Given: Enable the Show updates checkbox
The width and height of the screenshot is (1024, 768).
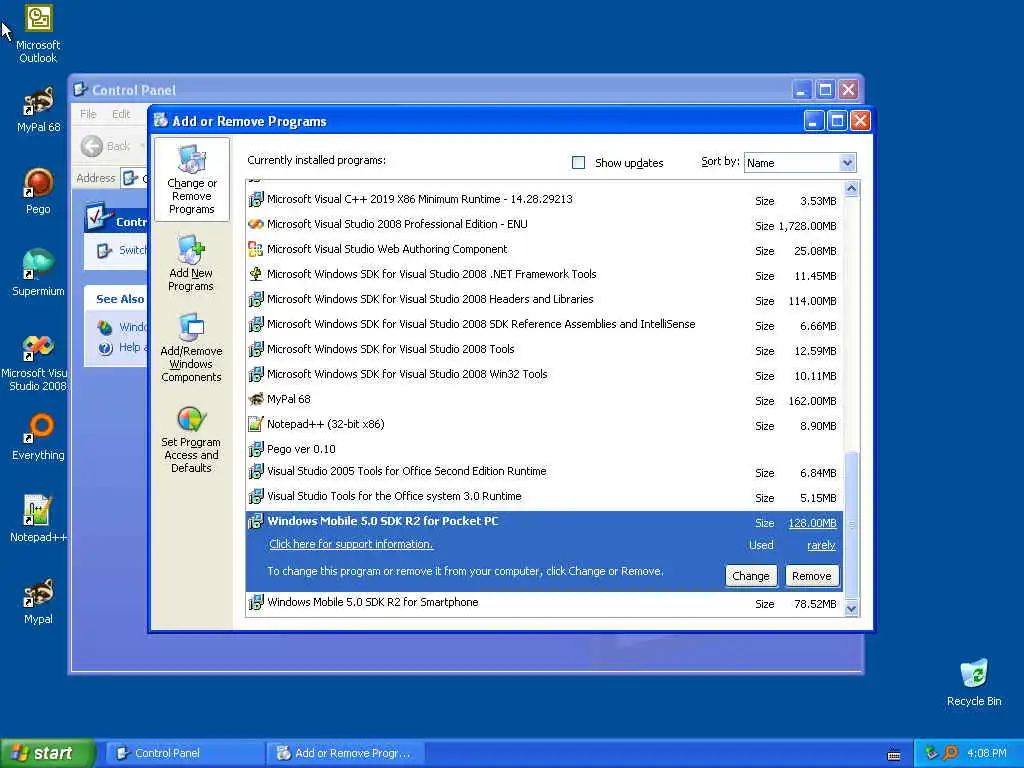Looking at the screenshot, I should click(579, 163).
